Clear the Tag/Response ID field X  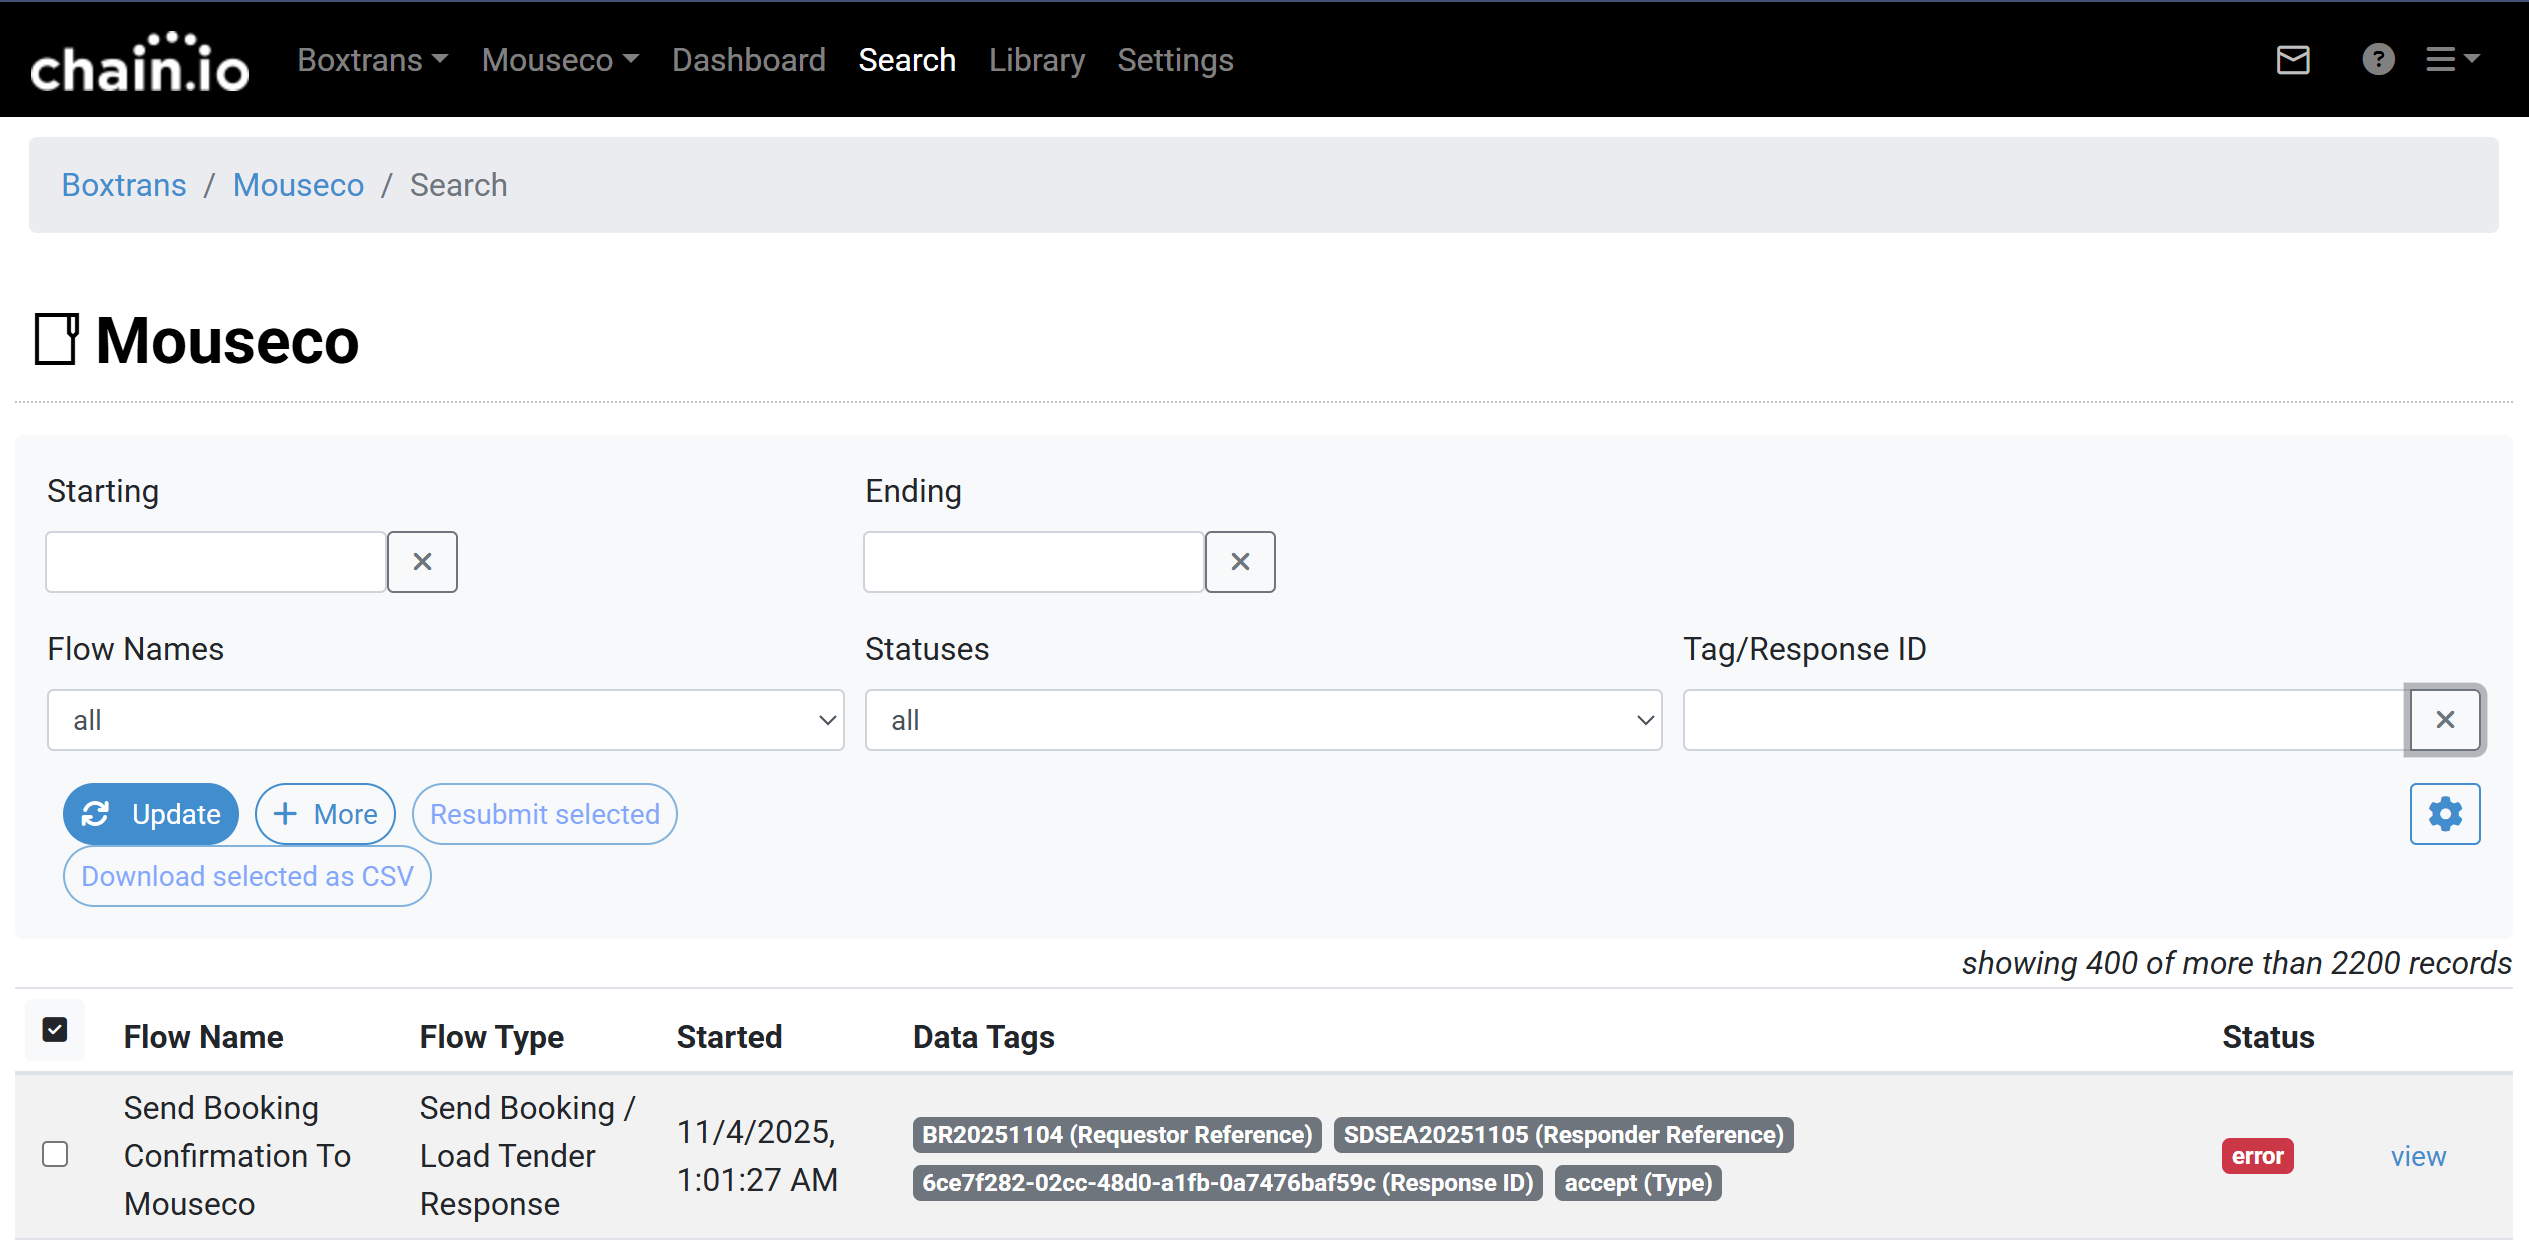[x=2445, y=720]
